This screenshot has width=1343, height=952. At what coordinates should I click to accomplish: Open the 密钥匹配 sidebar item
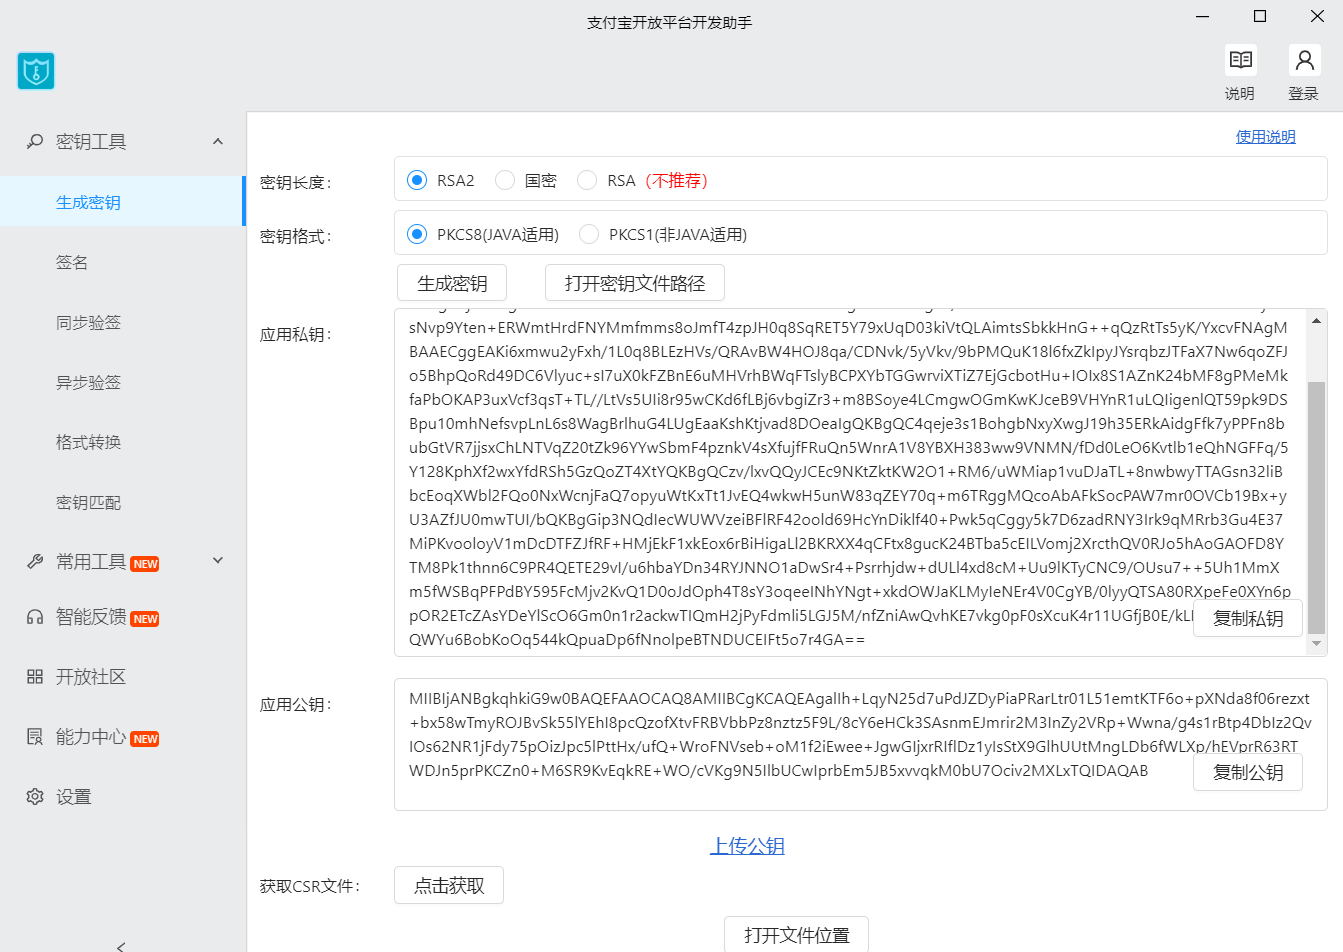point(122,502)
